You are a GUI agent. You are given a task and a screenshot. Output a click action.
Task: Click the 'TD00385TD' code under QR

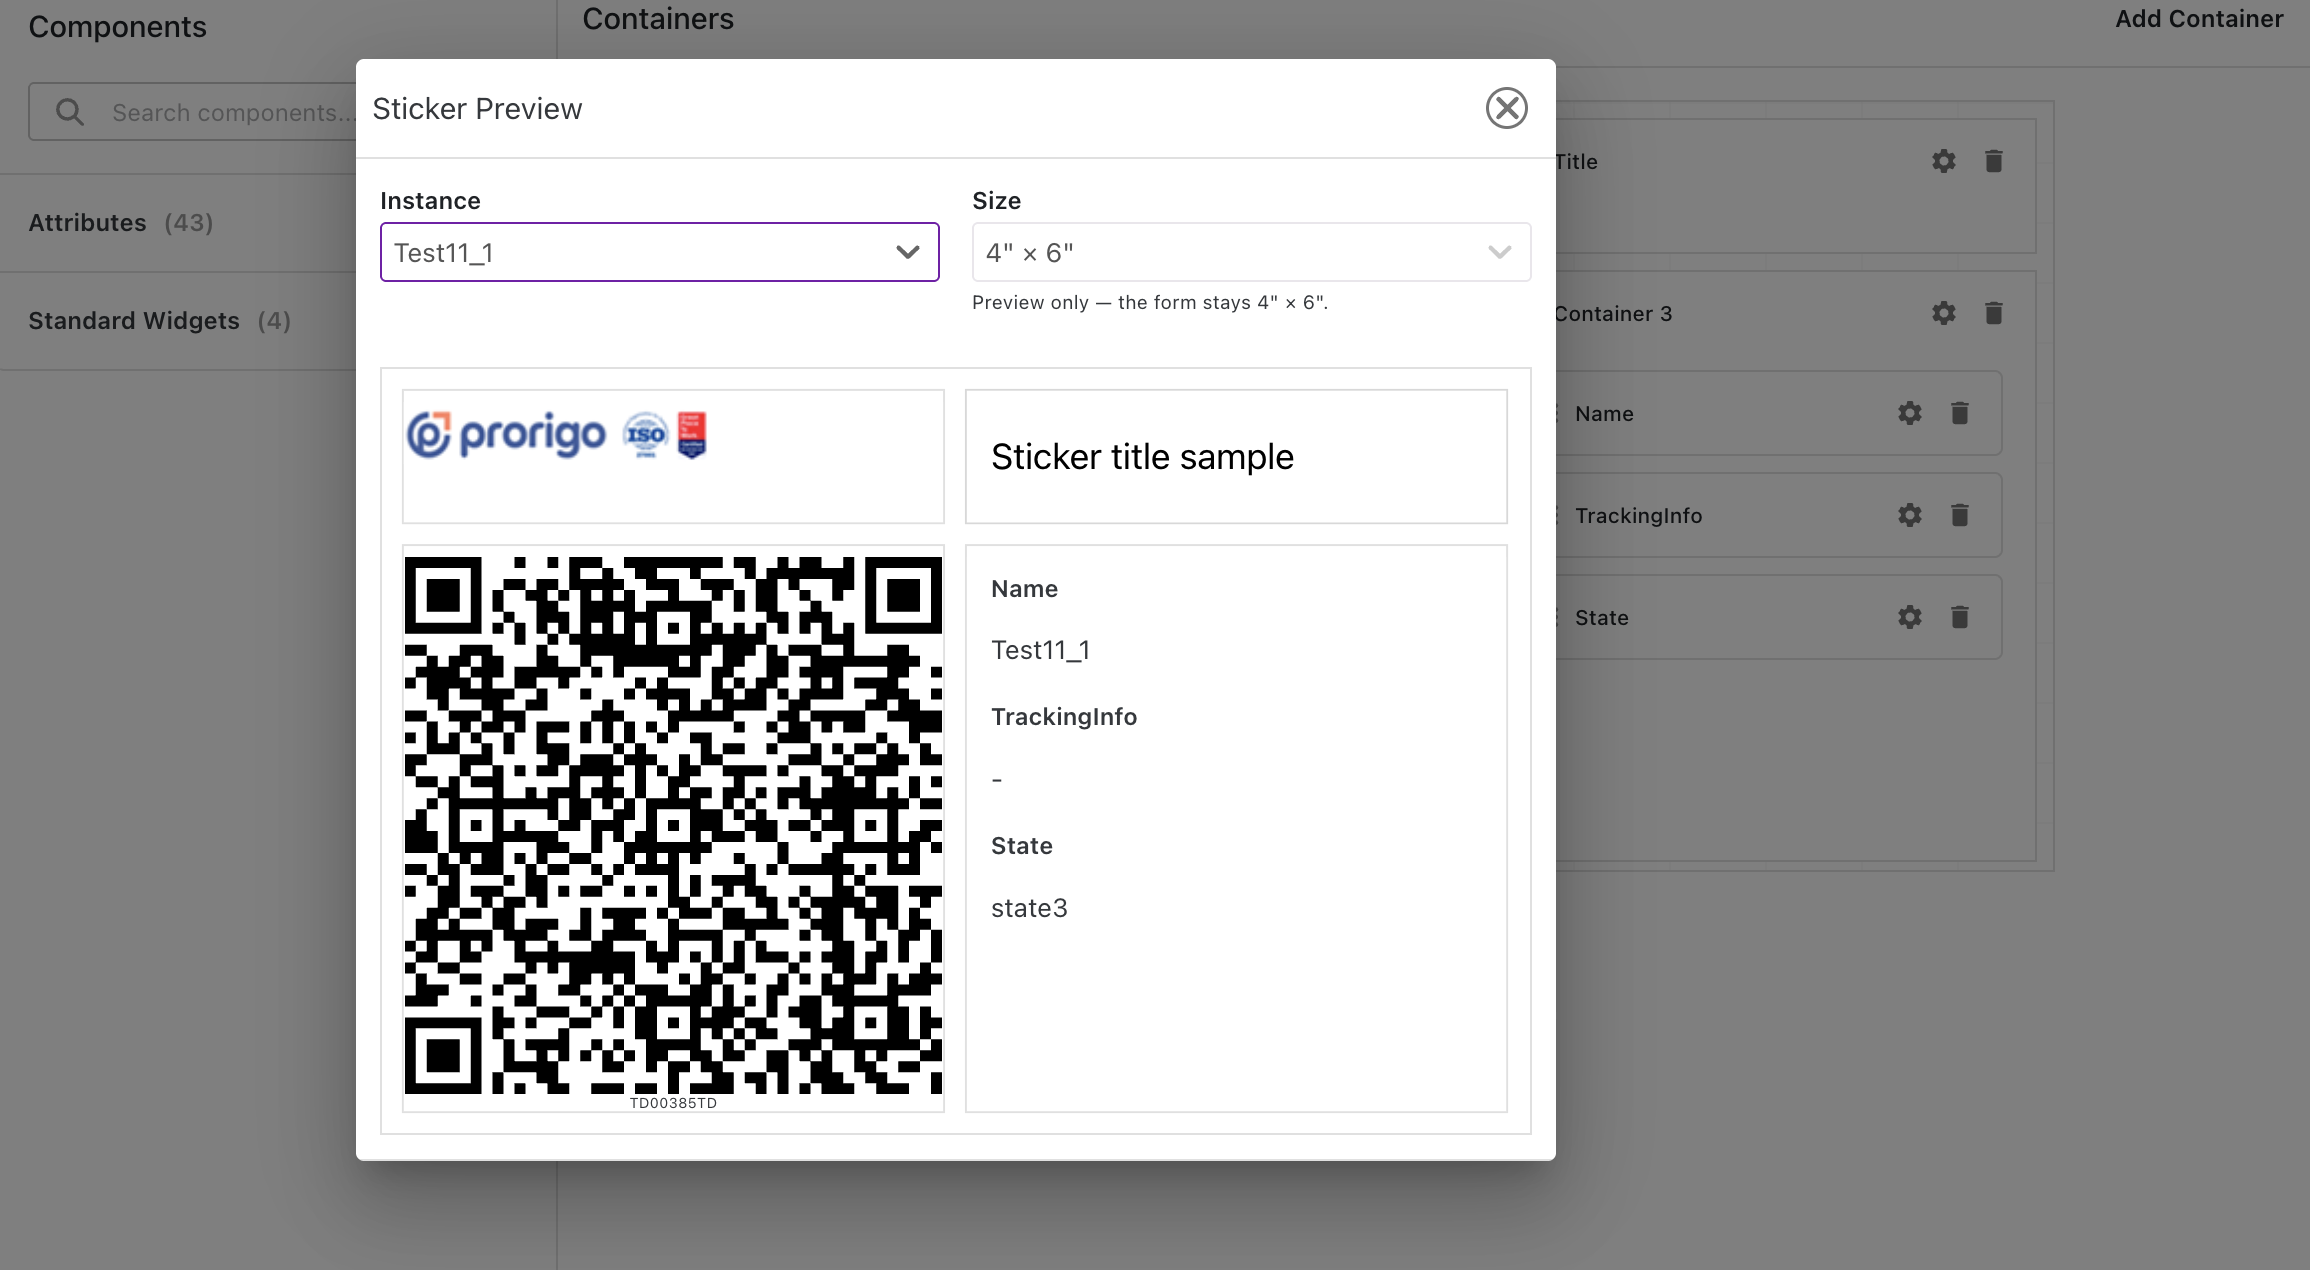[x=673, y=1103]
